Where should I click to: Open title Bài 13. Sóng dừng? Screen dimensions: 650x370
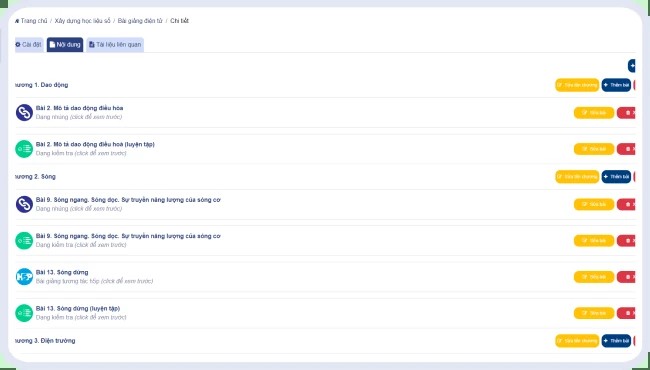tap(62, 272)
